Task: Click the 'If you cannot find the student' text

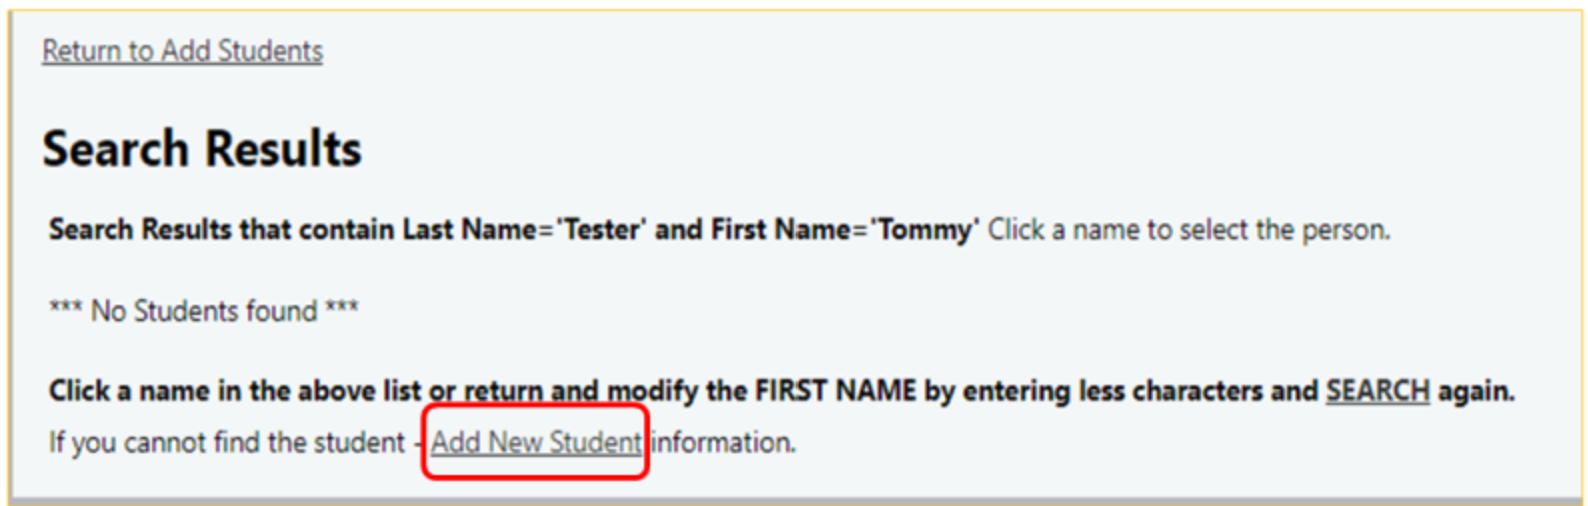Action: [x=227, y=442]
